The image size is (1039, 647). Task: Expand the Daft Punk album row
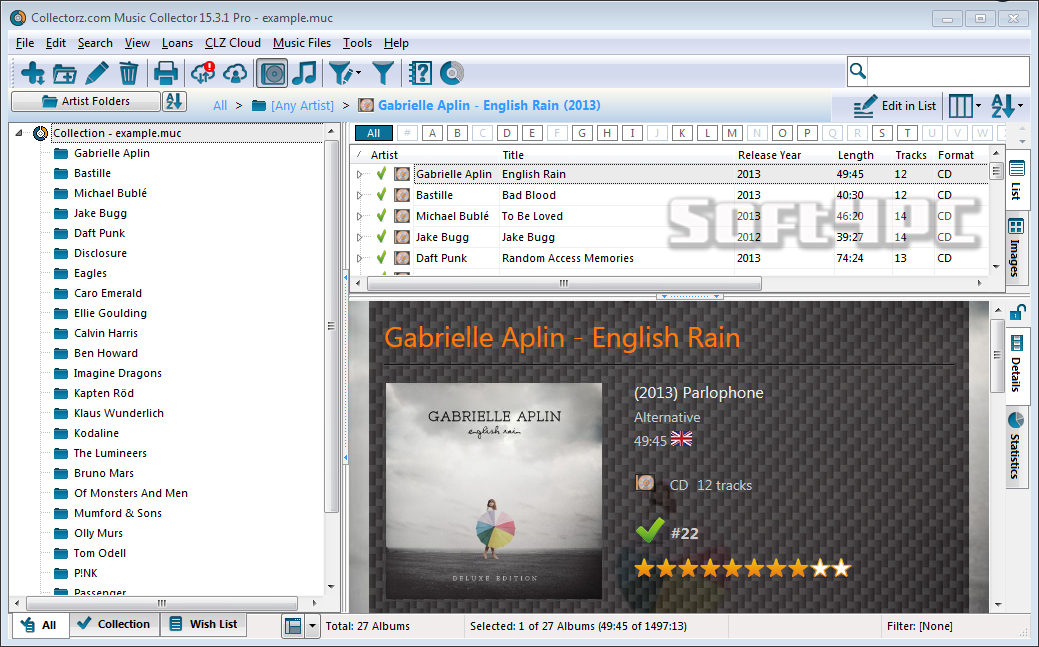tap(360, 259)
